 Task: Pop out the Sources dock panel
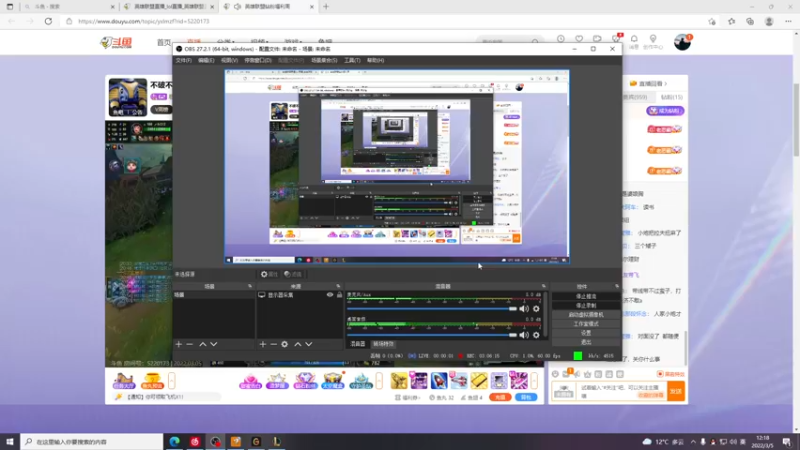338,286
